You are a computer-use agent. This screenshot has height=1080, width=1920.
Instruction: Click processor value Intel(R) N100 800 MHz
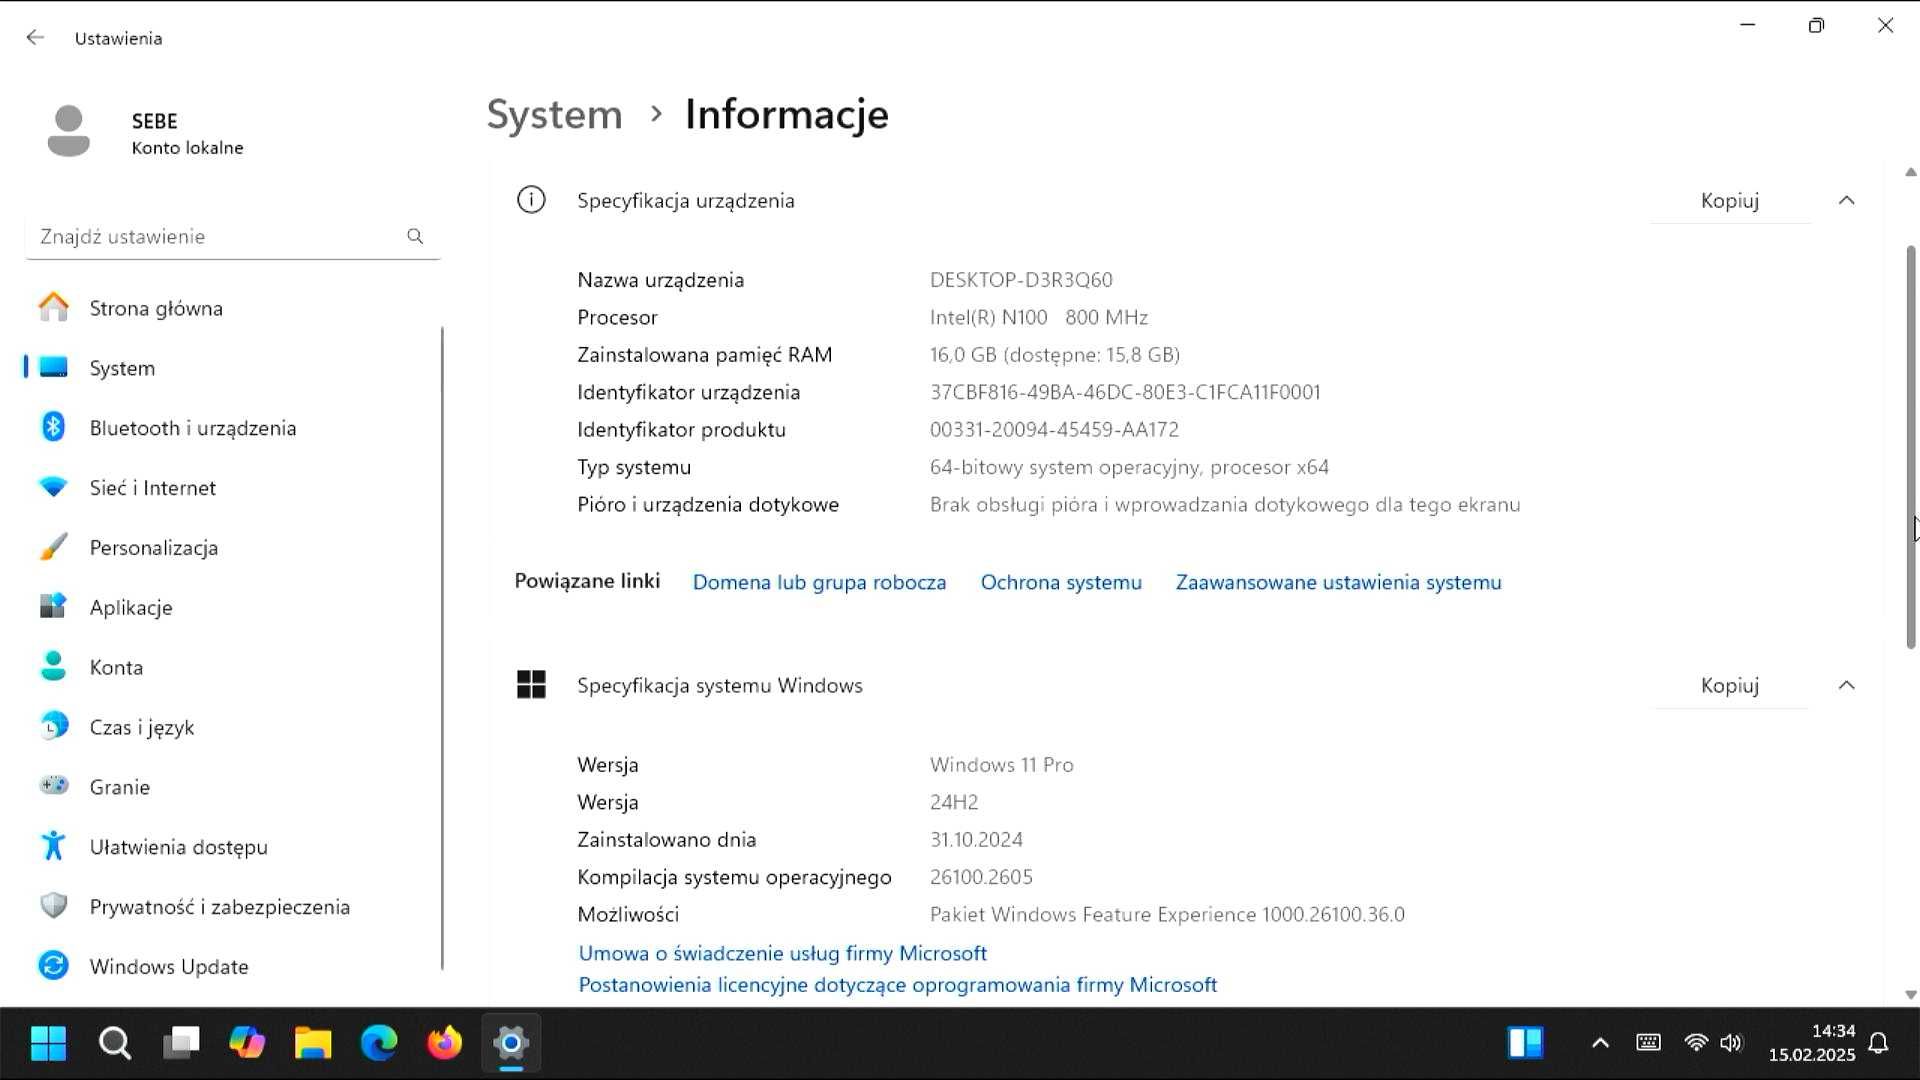pos(1039,317)
